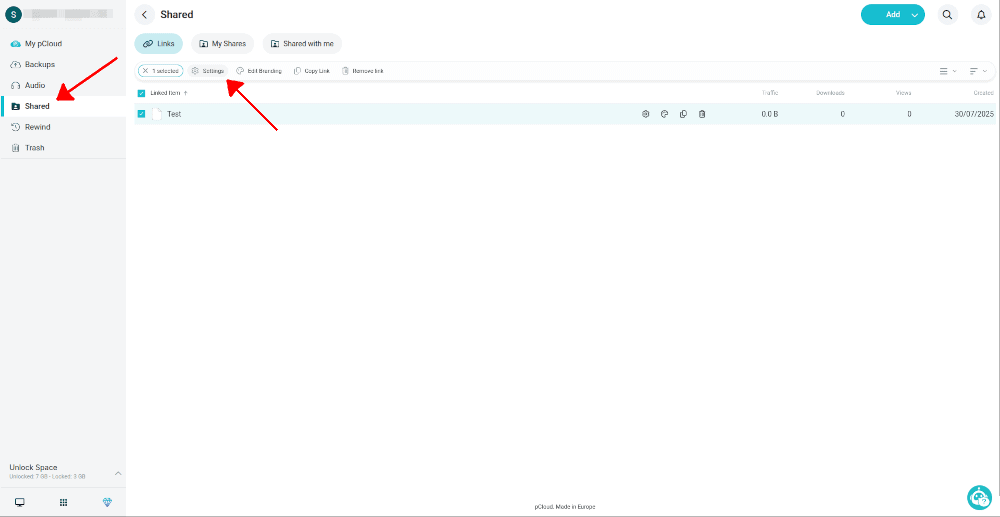
Task: Sort by the Downloads column header
Action: tap(830, 93)
